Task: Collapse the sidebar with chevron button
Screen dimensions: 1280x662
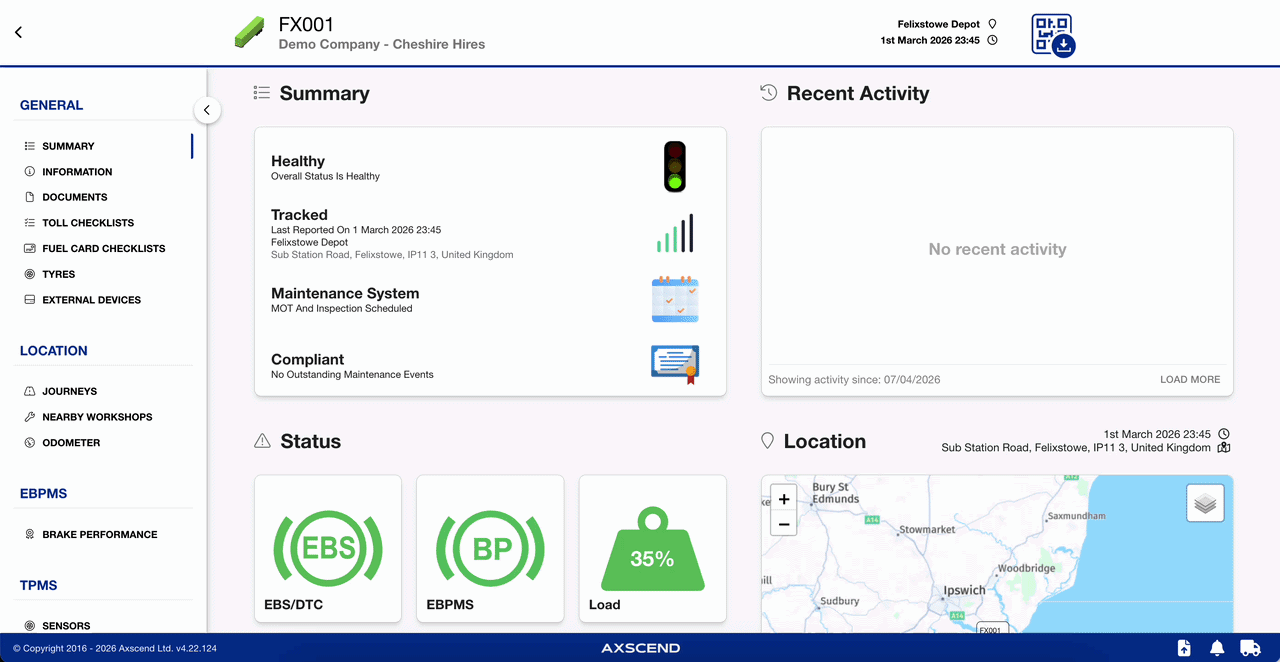Action: (x=207, y=110)
